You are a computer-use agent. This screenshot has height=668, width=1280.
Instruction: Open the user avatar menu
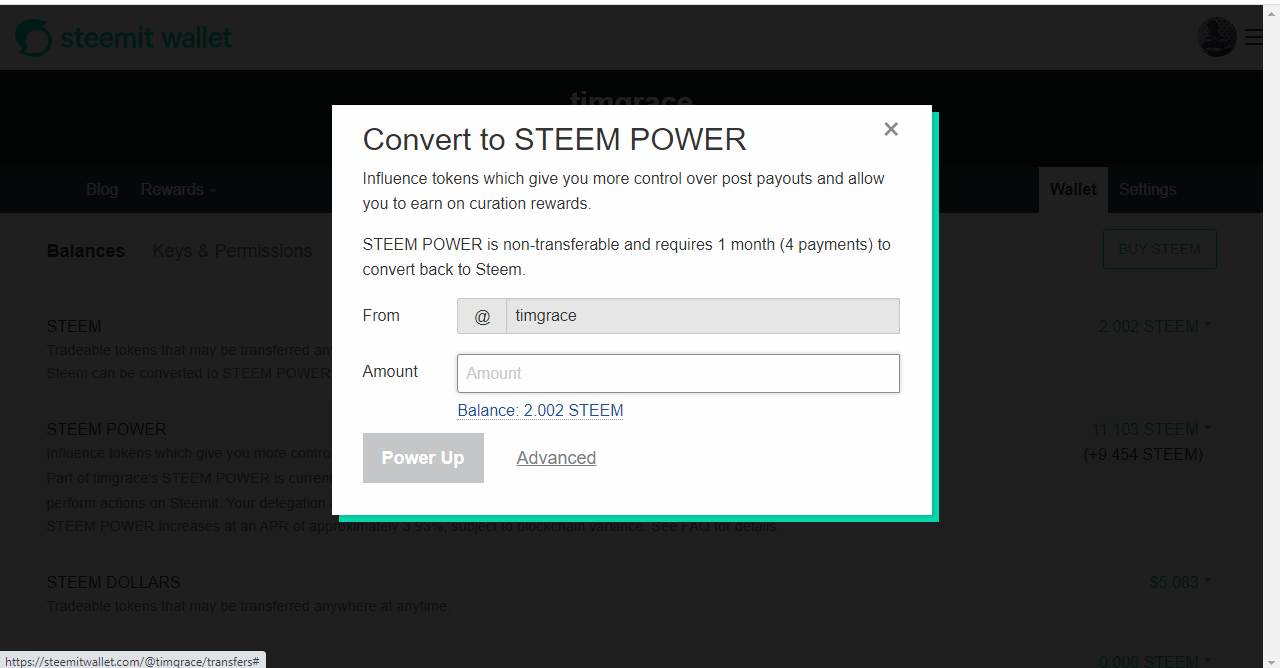pyautogui.click(x=1217, y=37)
